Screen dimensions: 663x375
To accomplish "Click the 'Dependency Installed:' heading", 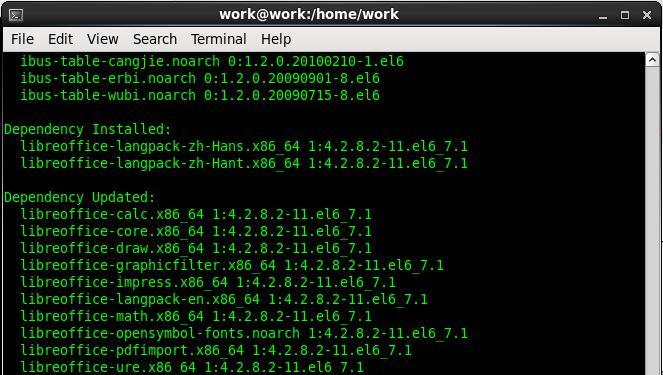I will point(88,129).
